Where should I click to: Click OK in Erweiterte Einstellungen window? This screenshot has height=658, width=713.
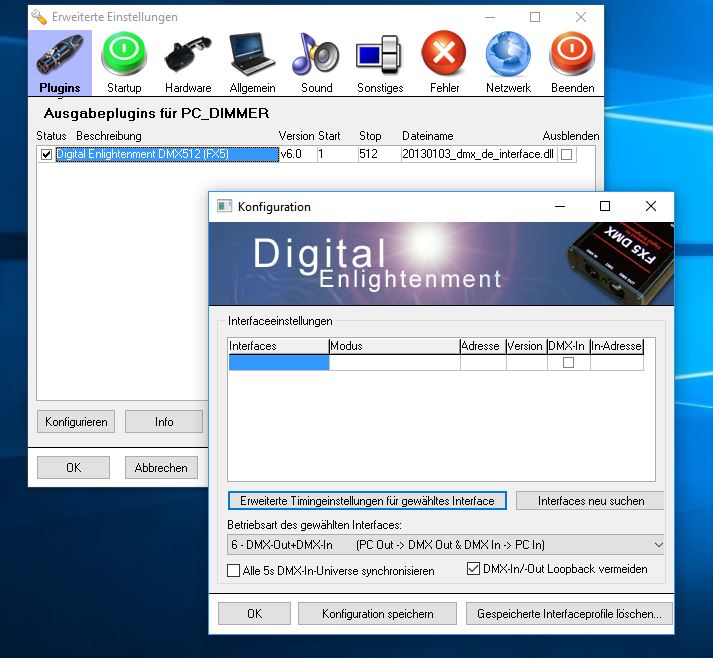pyautogui.click(x=73, y=467)
